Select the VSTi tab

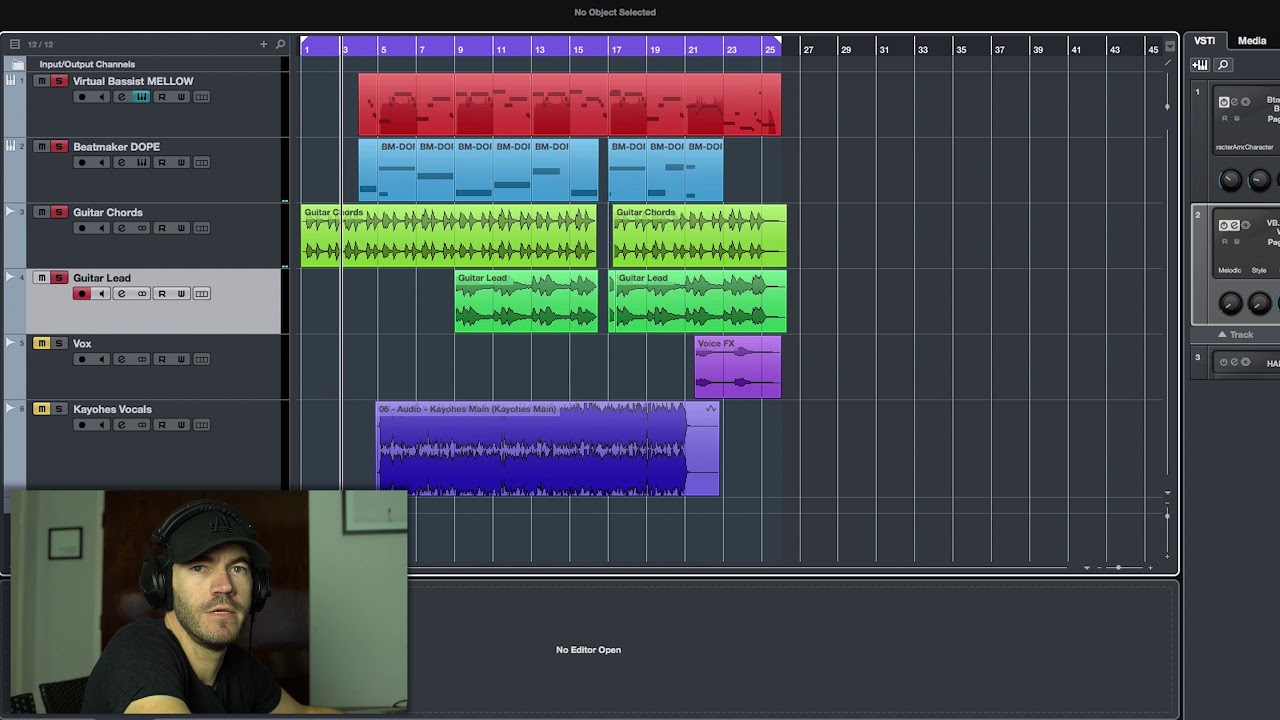coord(1204,41)
